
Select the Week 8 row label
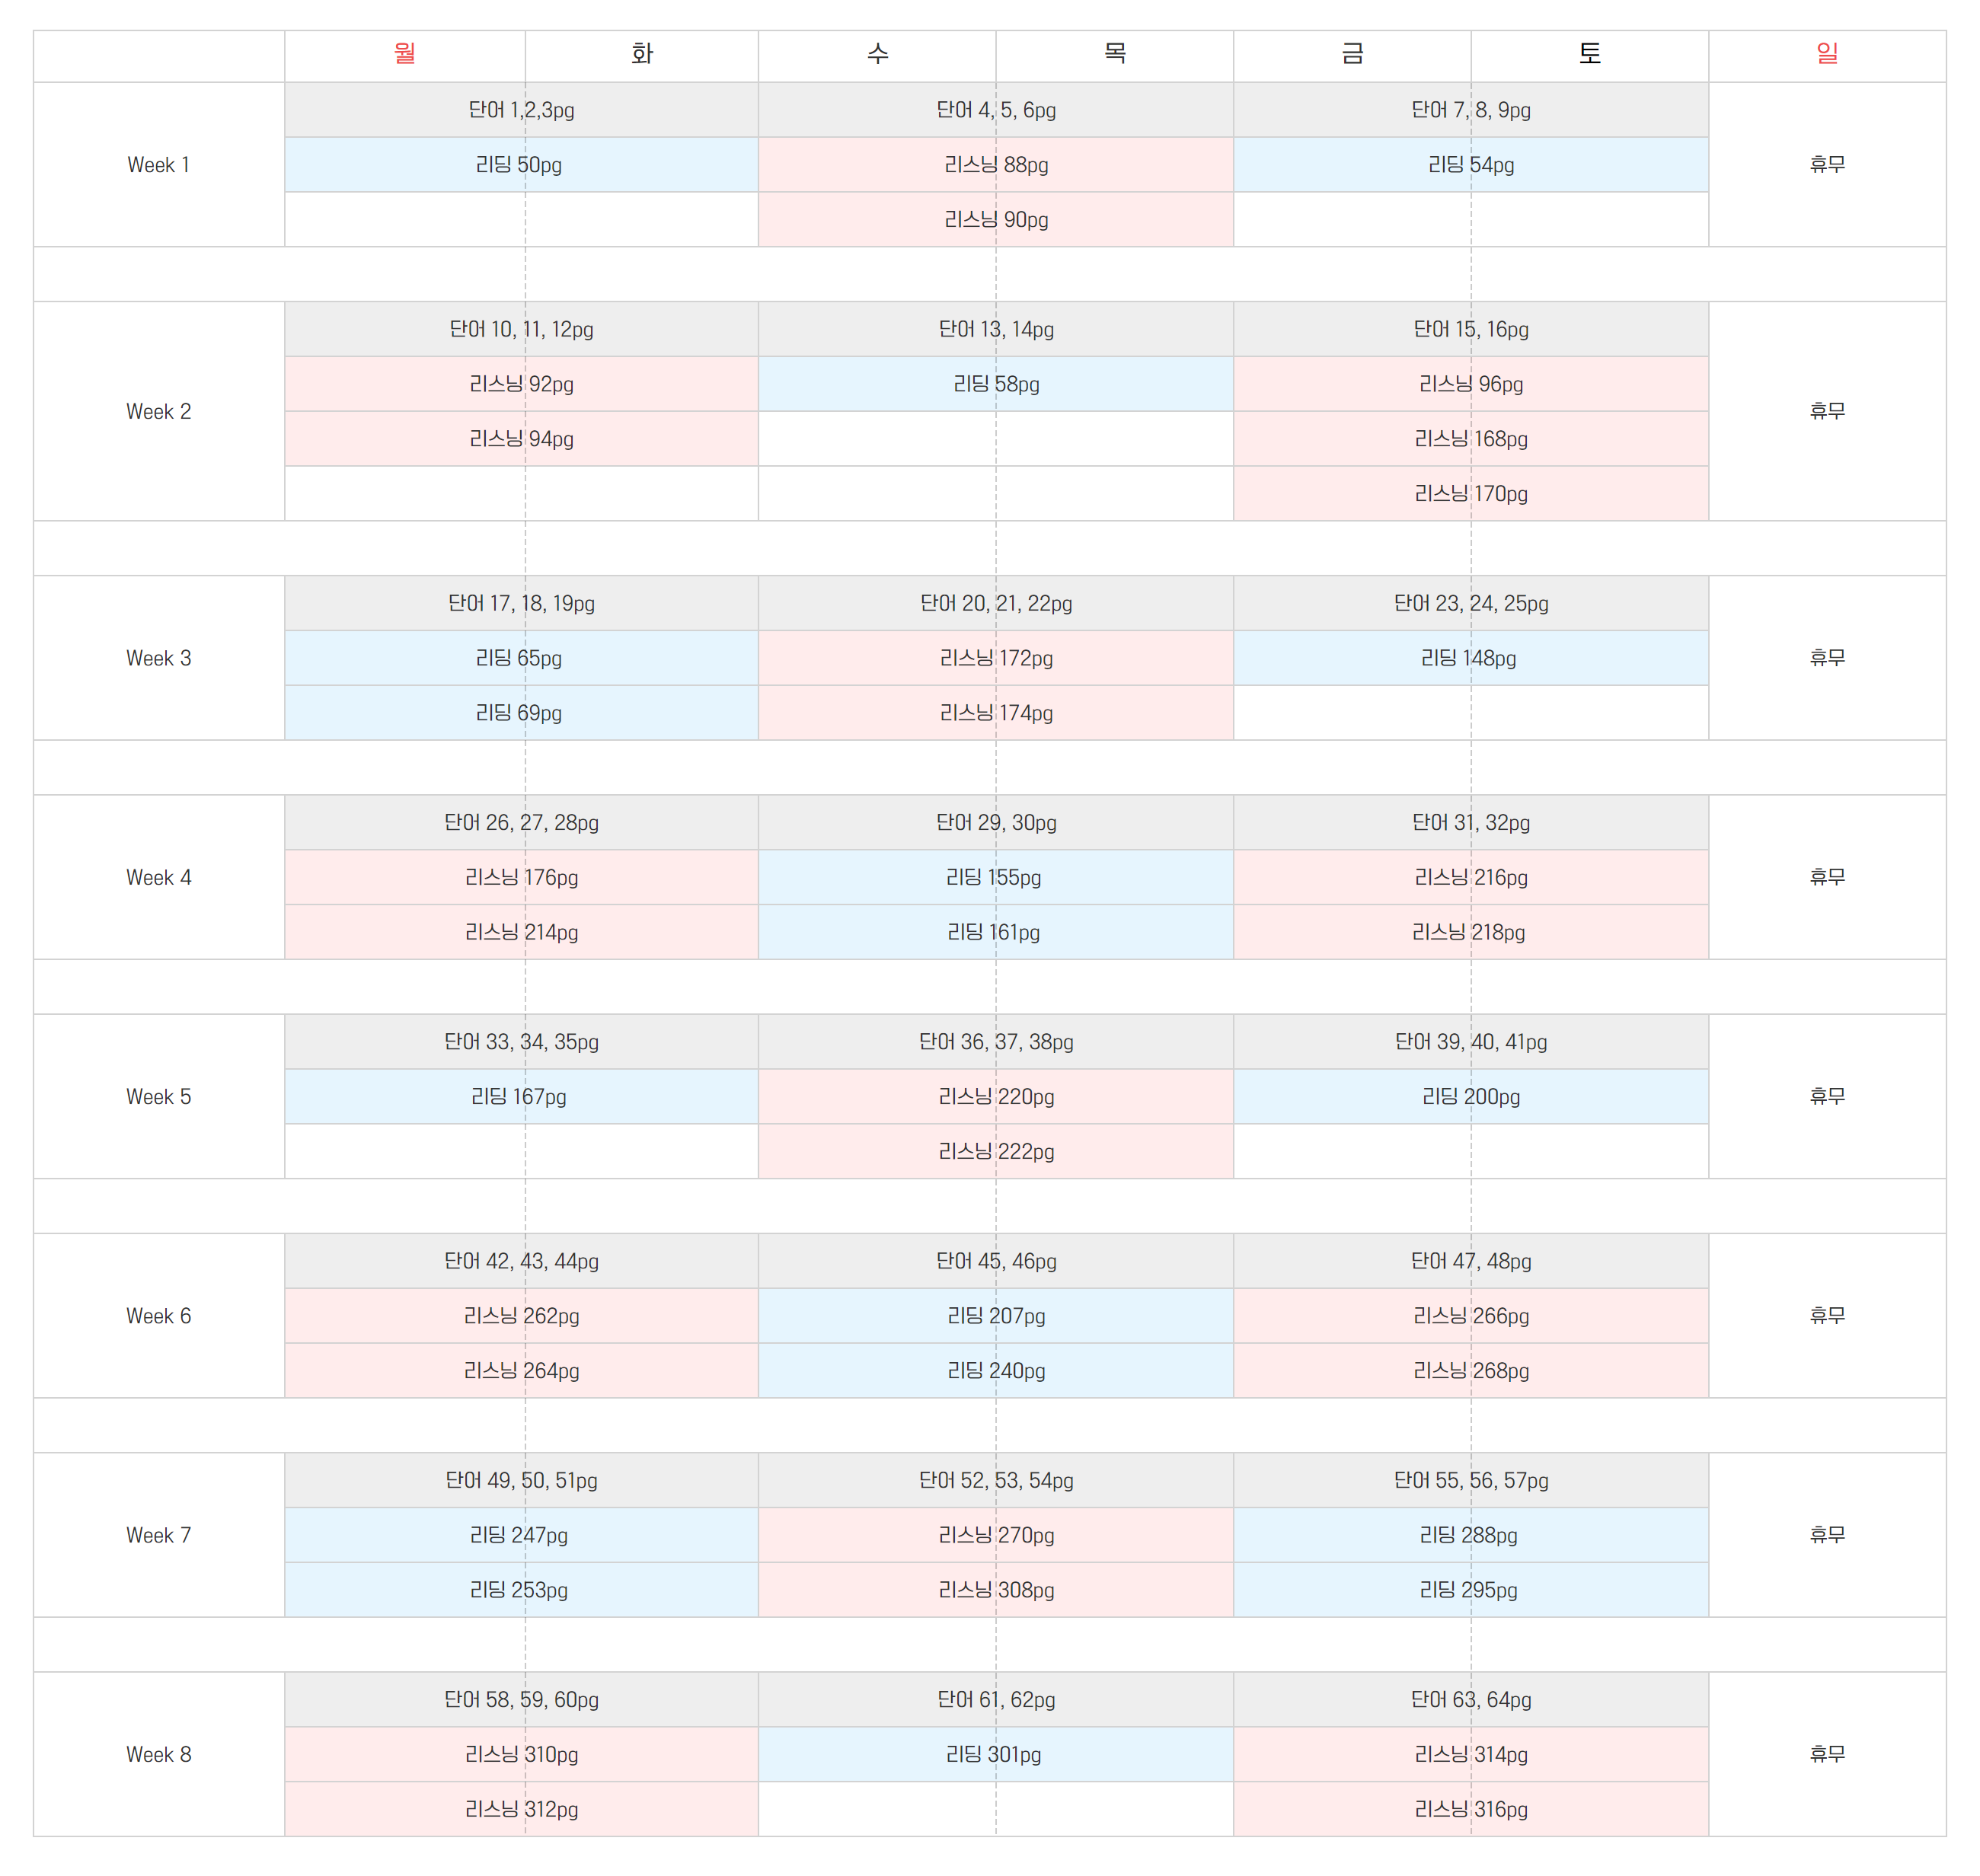click(158, 1754)
